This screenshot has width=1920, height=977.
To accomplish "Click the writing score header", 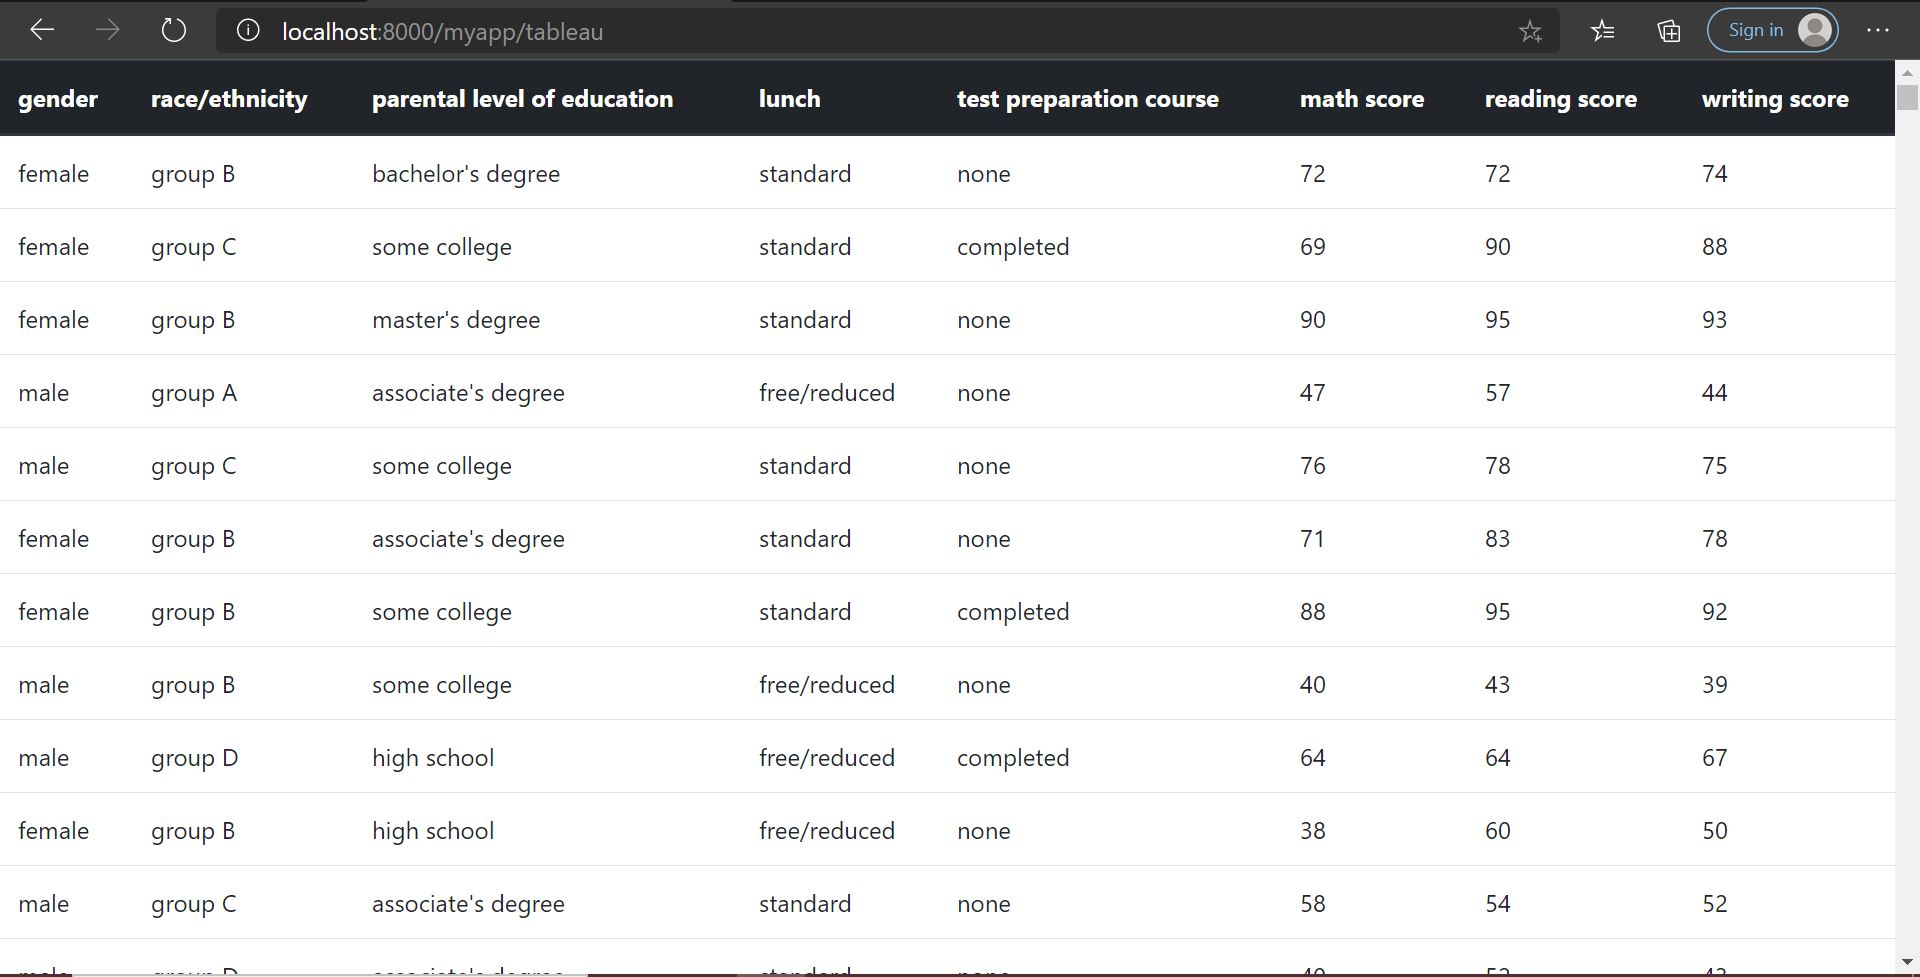I will click(x=1775, y=98).
